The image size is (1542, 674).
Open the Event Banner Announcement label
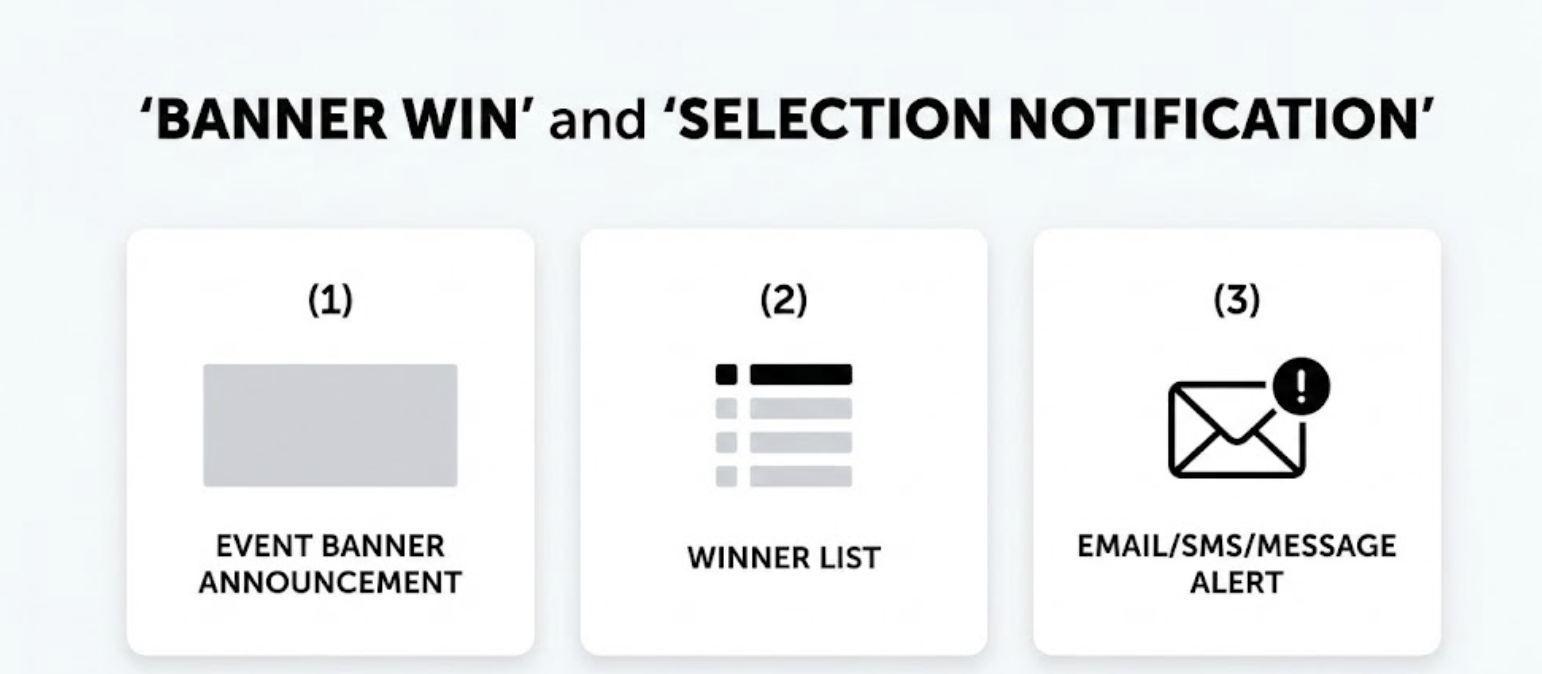click(x=330, y=564)
